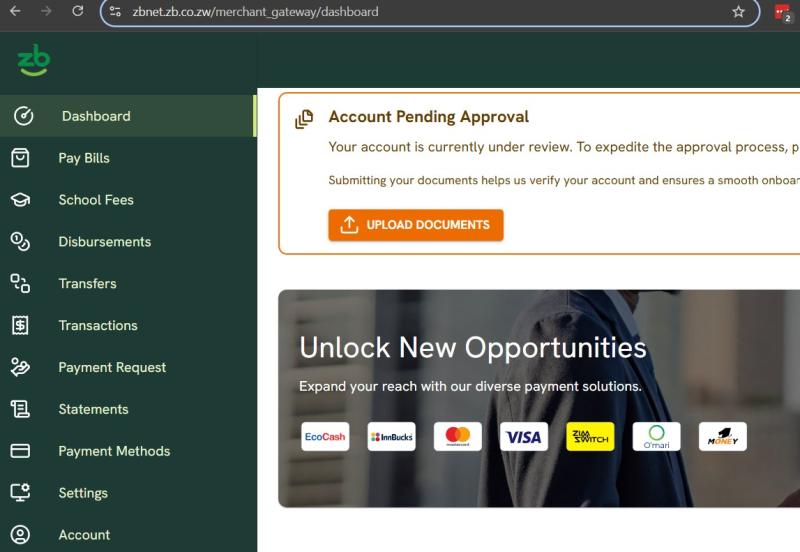Click the Disbursements coins icon
Image resolution: width=800 pixels, height=552 pixels.
click(20, 241)
